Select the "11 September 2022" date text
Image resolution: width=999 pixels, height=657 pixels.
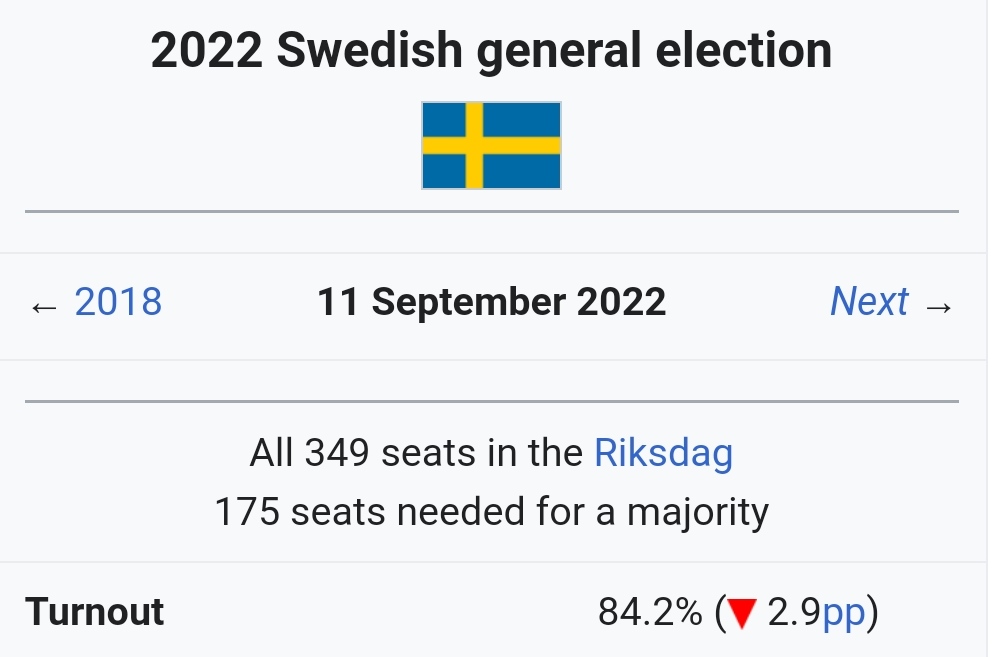[491, 302]
